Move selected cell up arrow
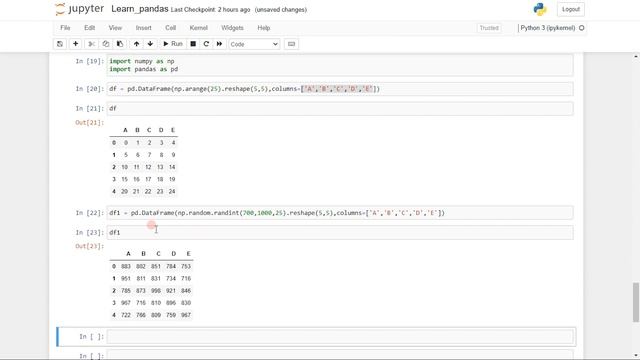640x360 pixels. [x=136, y=44]
